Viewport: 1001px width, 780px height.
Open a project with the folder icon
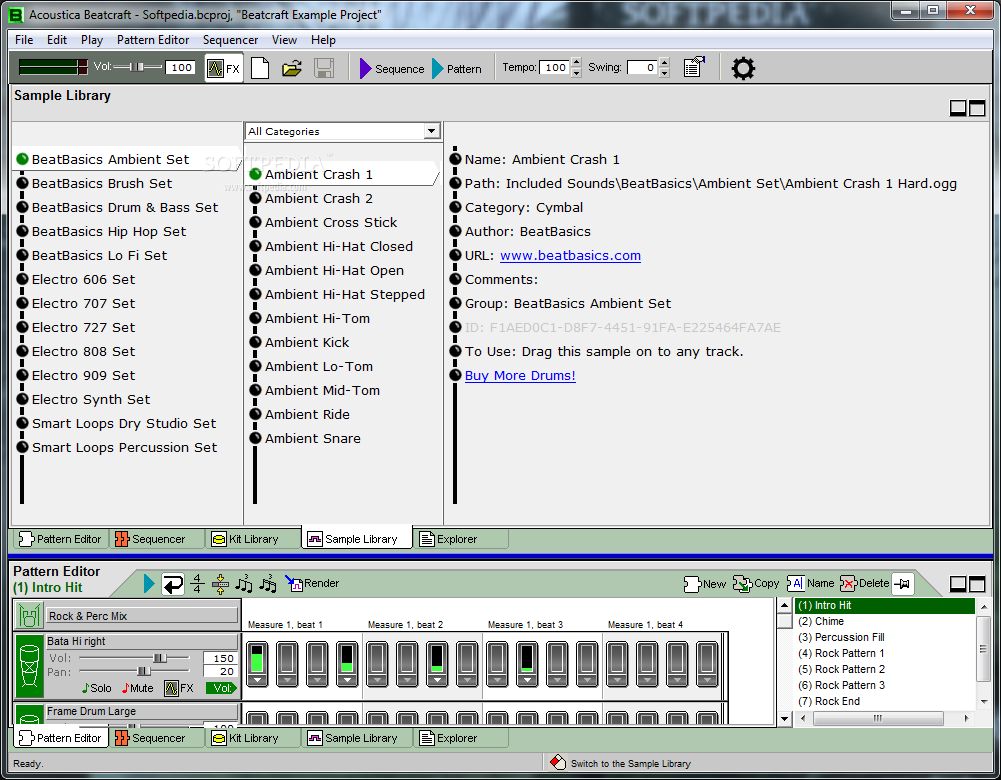tap(292, 68)
